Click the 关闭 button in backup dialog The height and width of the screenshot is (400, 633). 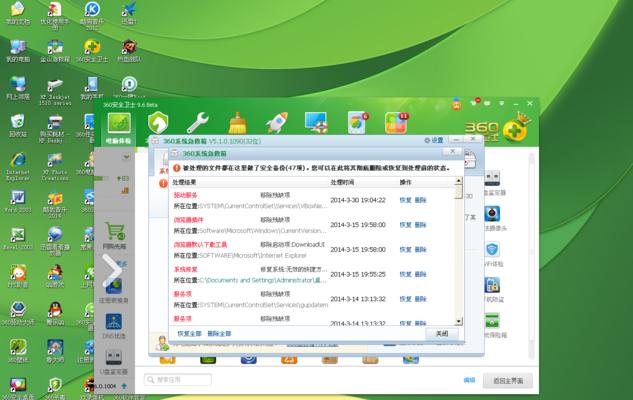point(442,333)
